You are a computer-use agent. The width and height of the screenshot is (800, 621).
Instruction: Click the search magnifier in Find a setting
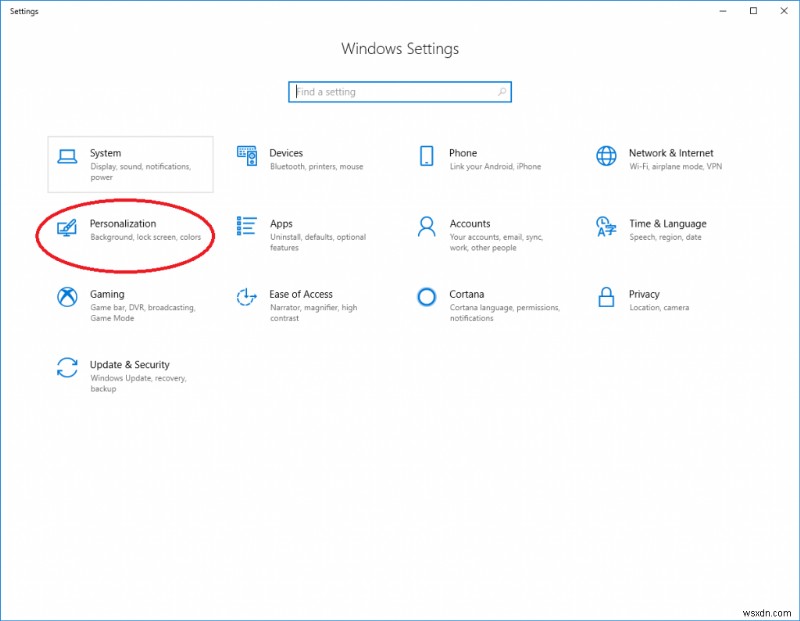point(501,91)
